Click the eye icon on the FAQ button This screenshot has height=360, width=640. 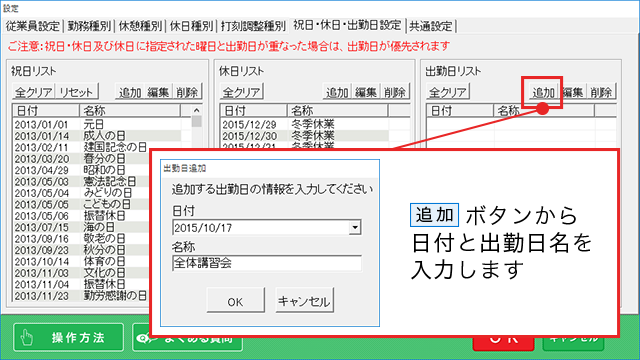tap(143, 338)
